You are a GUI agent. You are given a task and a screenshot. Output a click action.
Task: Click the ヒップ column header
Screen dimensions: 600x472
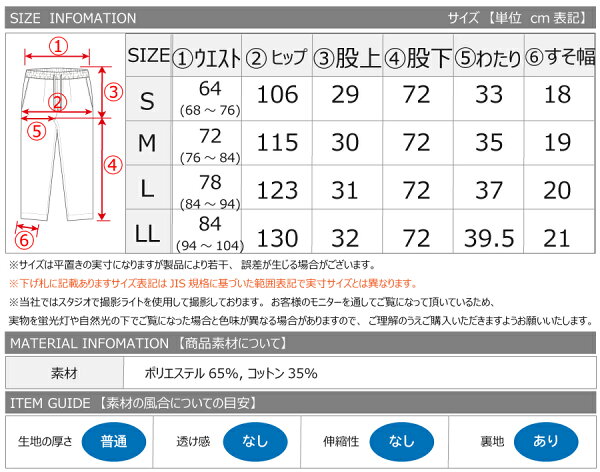click(x=277, y=57)
